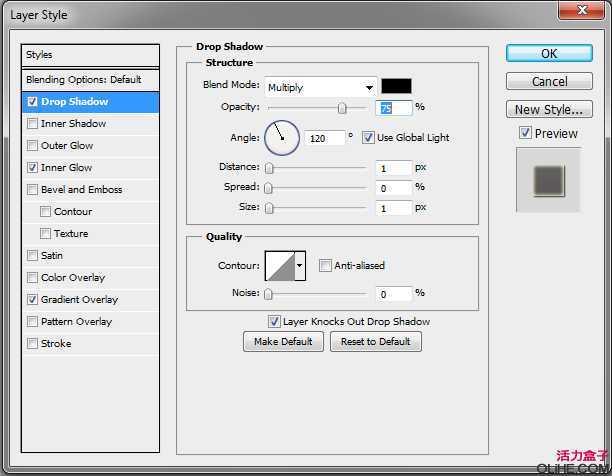
Task: Click the Opacity value field
Action: pyautogui.click(x=394, y=108)
